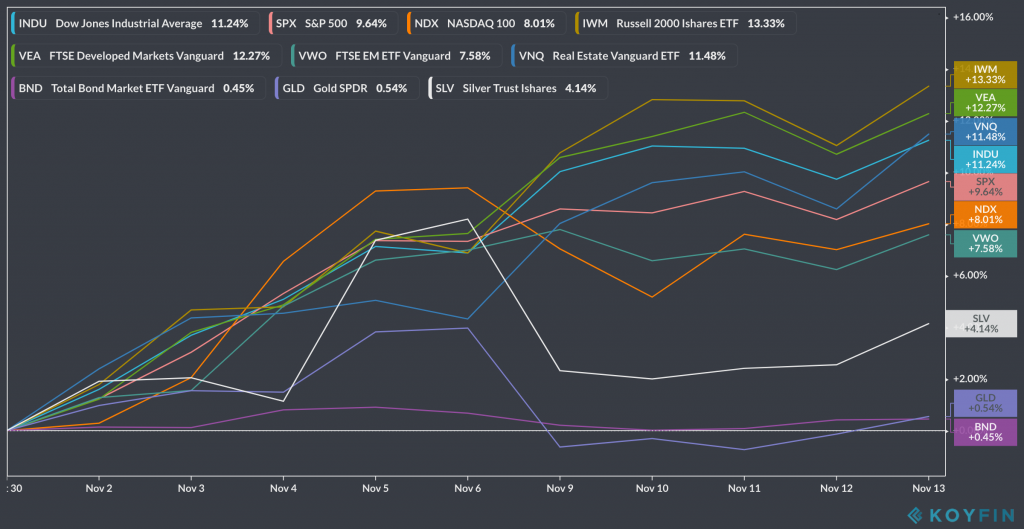The width and height of the screenshot is (1024, 529).
Task: Pick the VNQ Real Estate legend chip
Action: pyautogui.click(x=623, y=56)
